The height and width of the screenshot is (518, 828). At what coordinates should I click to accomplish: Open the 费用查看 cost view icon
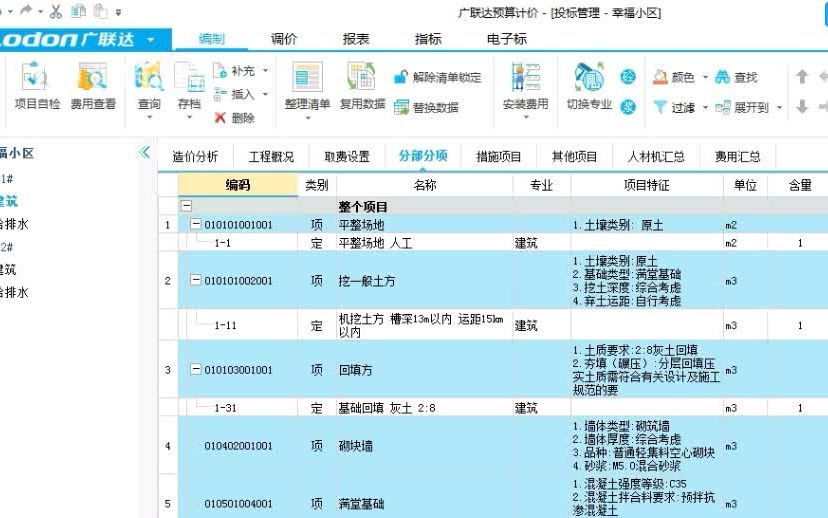92,77
